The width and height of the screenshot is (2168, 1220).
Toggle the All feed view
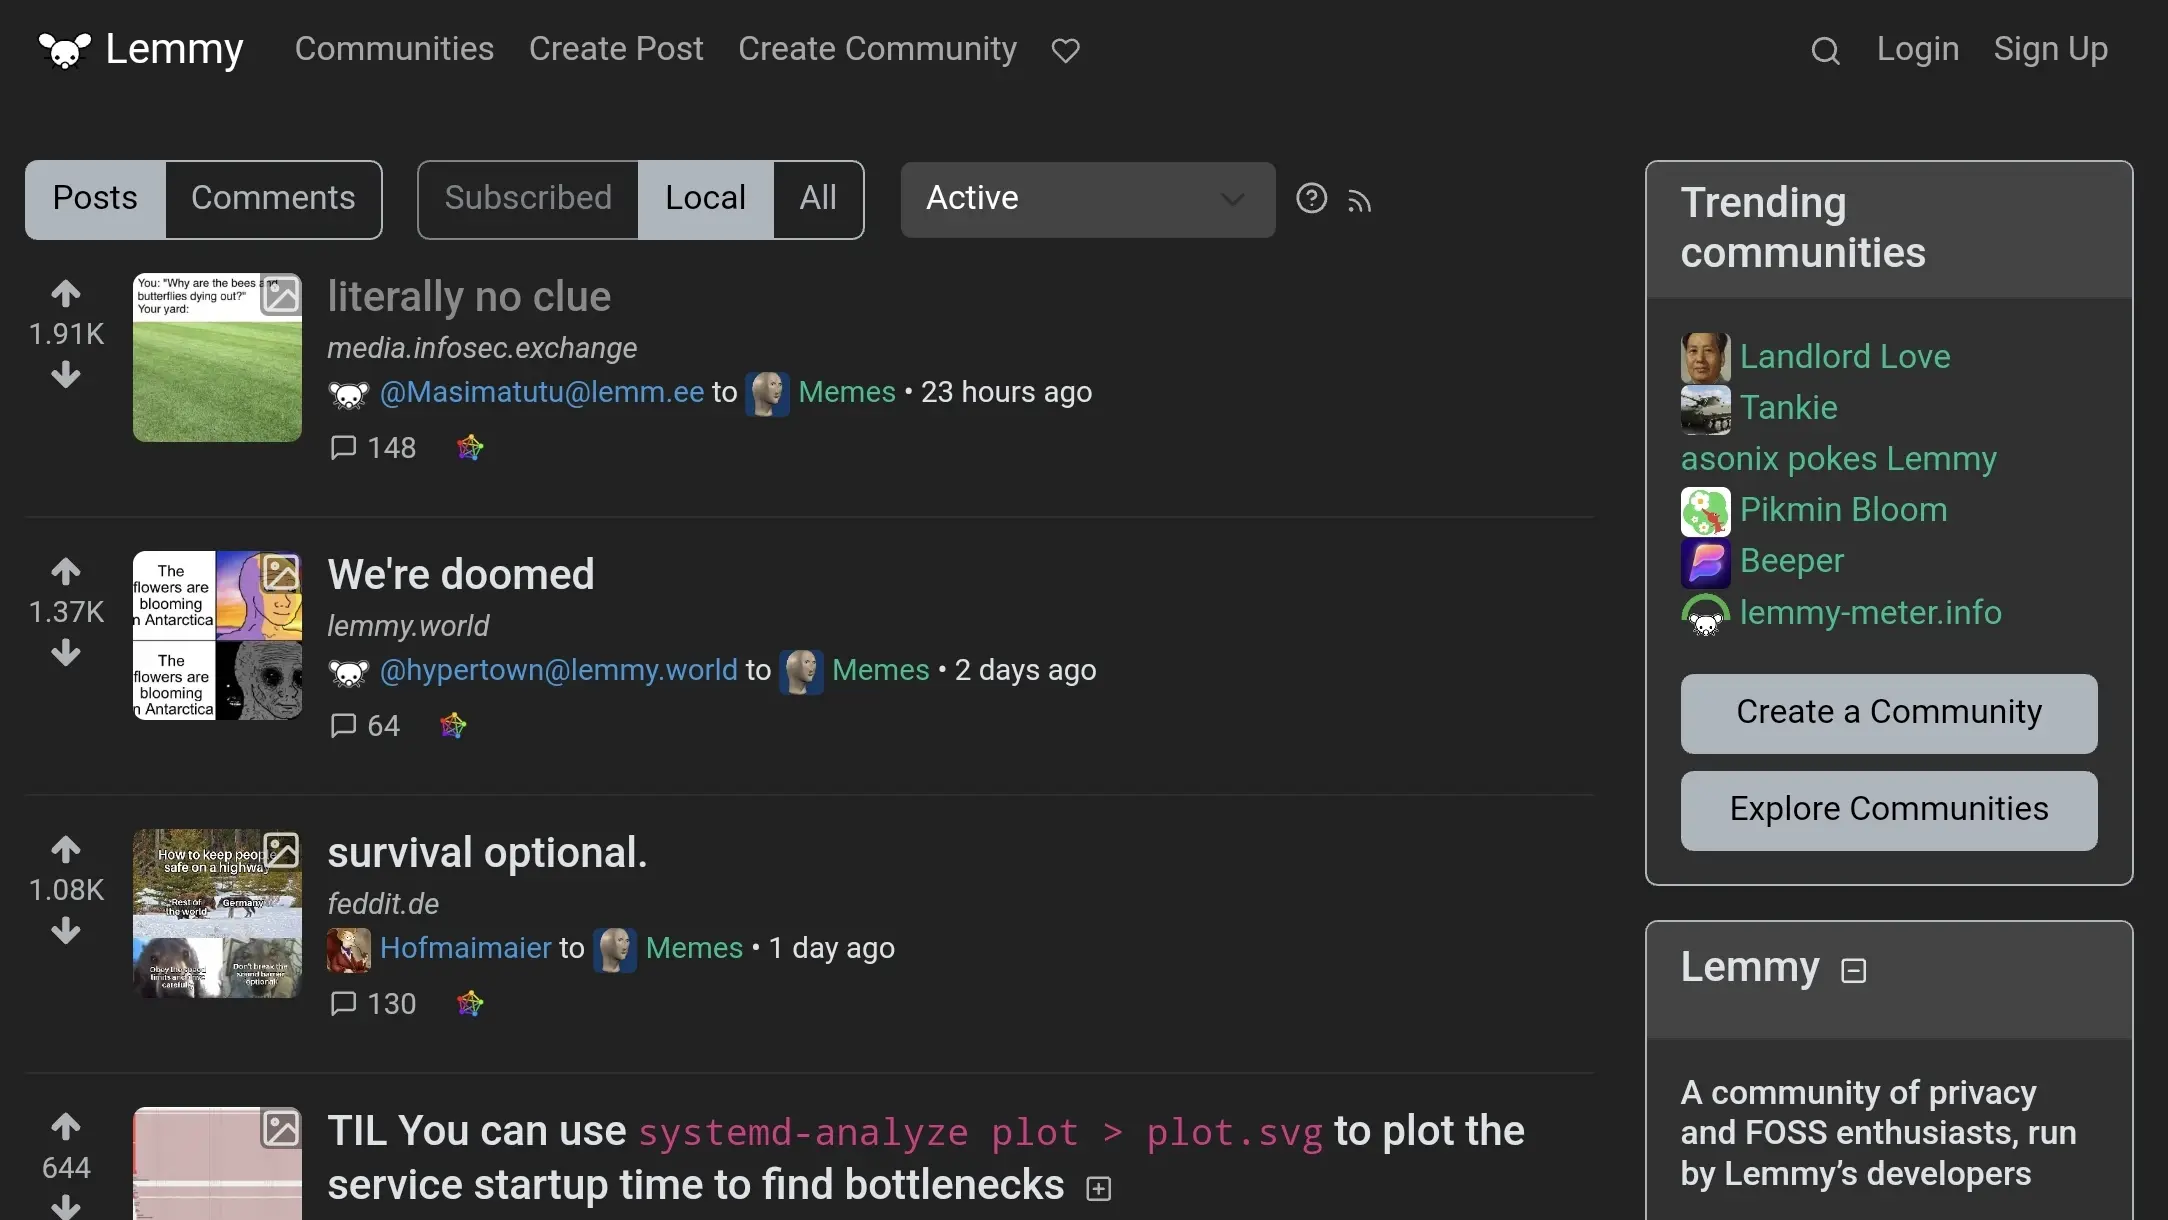point(816,197)
